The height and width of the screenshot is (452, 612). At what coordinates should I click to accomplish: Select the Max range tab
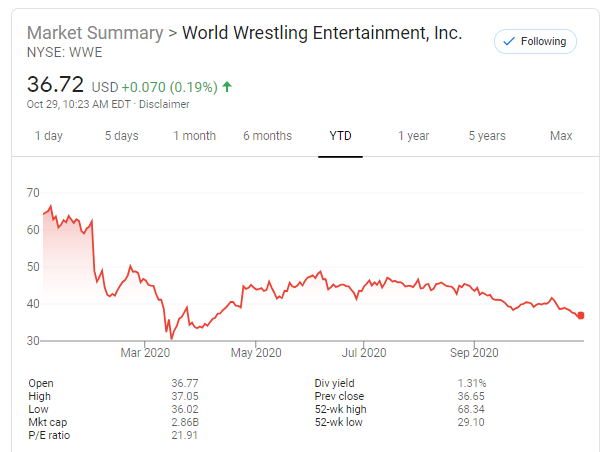pos(561,136)
